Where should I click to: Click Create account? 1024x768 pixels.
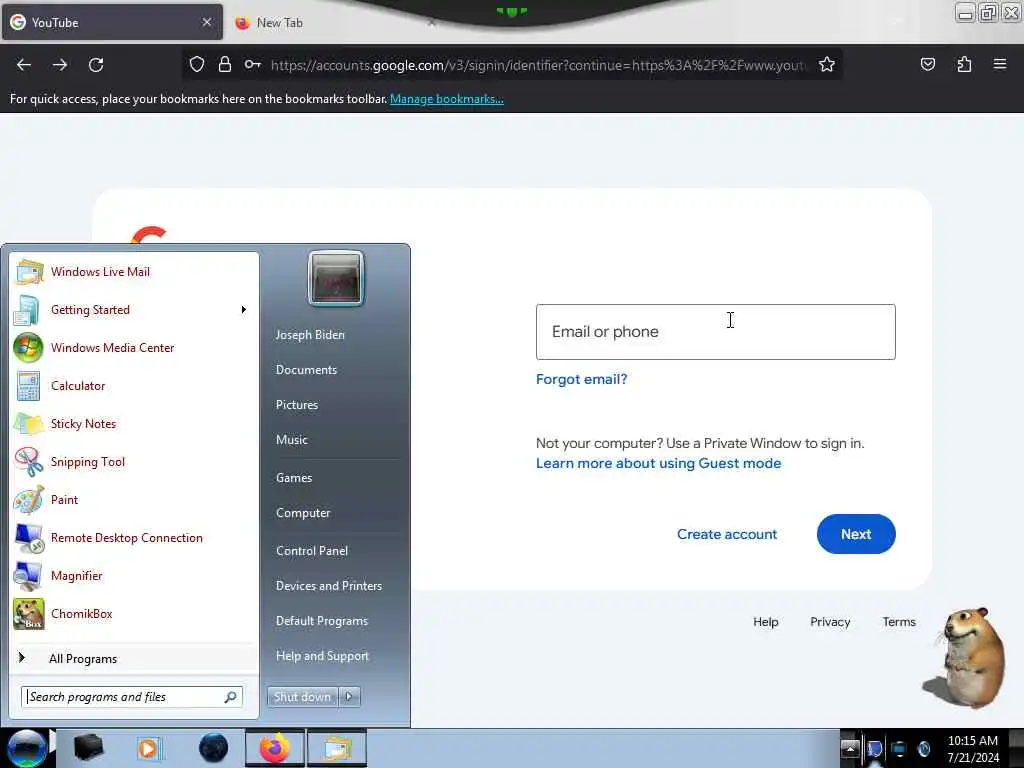pyautogui.click(x=727, y=534)
